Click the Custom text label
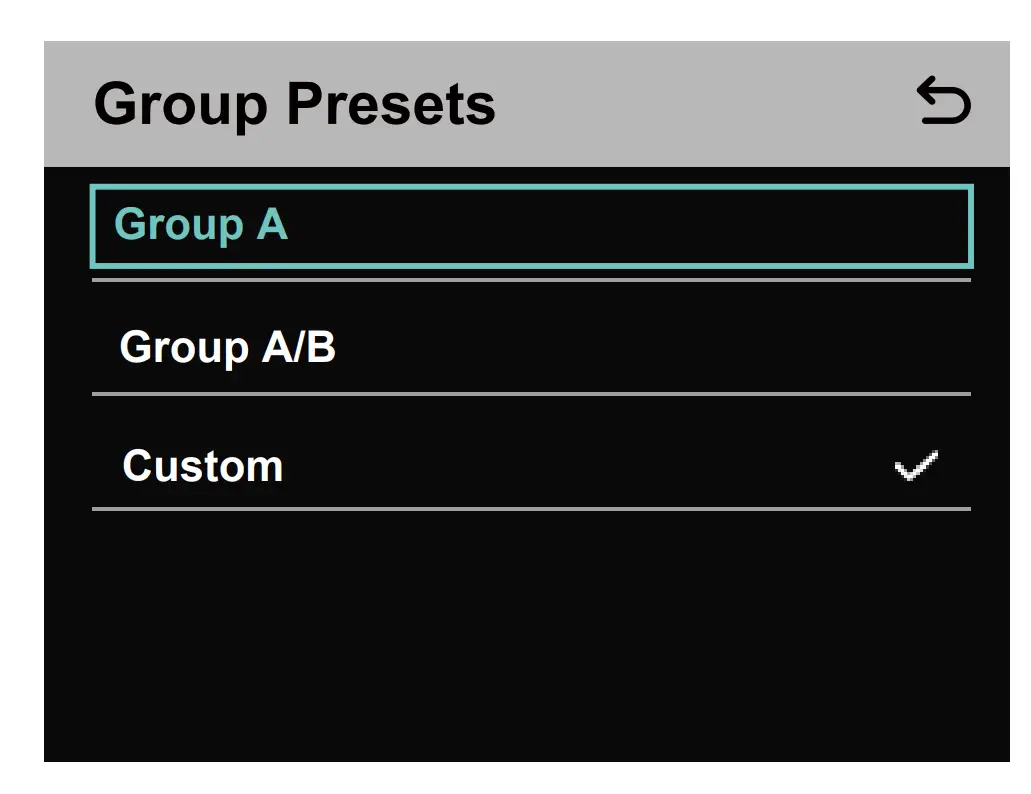The height and width of the screenshot is (794, 1031). (x=202, y=466)
